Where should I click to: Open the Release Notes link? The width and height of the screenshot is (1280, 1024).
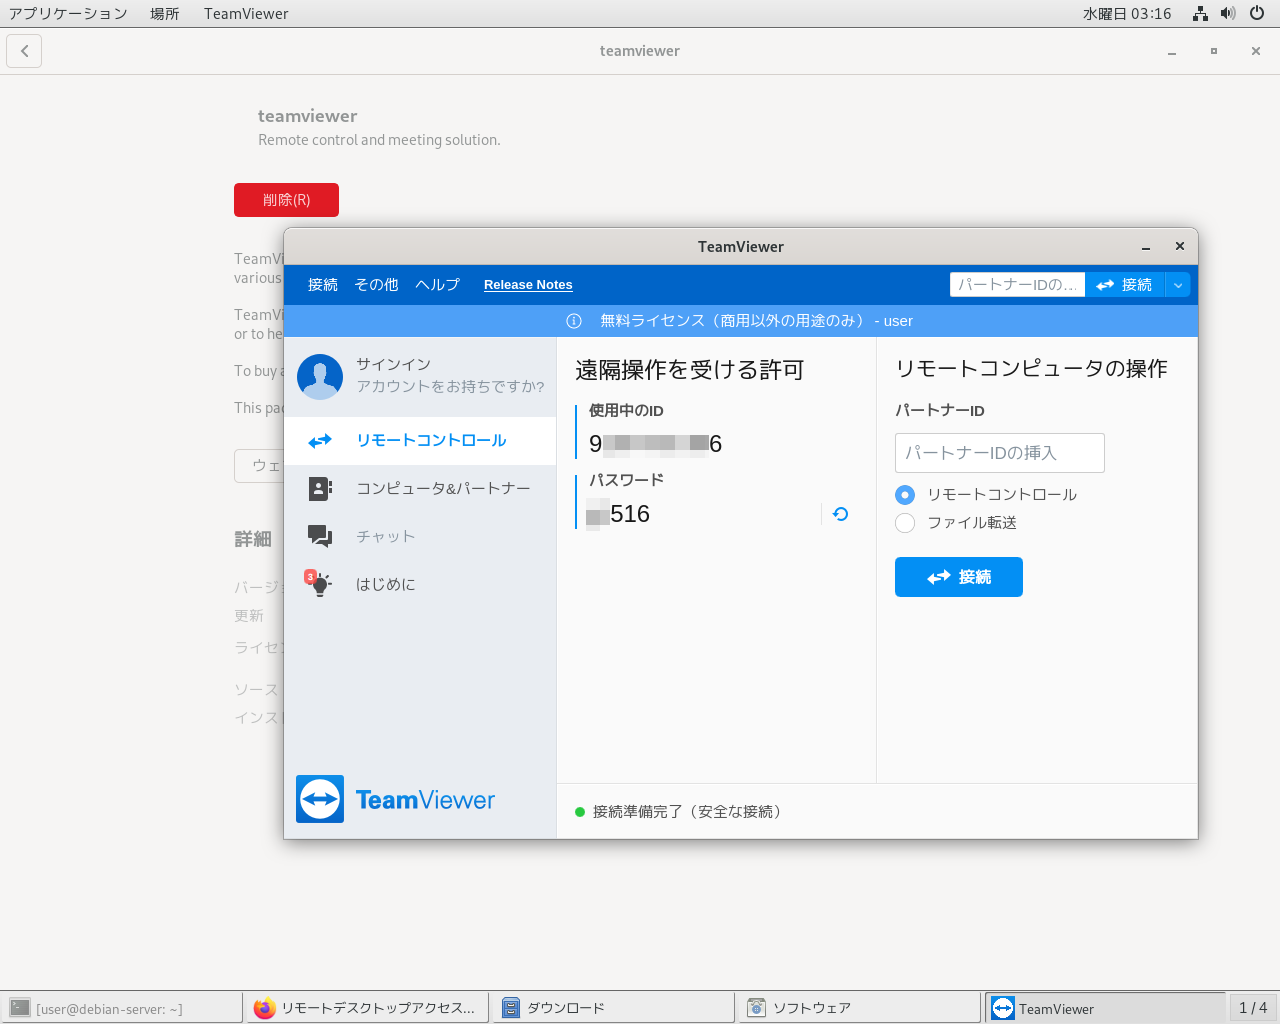(x=528, y=285)
